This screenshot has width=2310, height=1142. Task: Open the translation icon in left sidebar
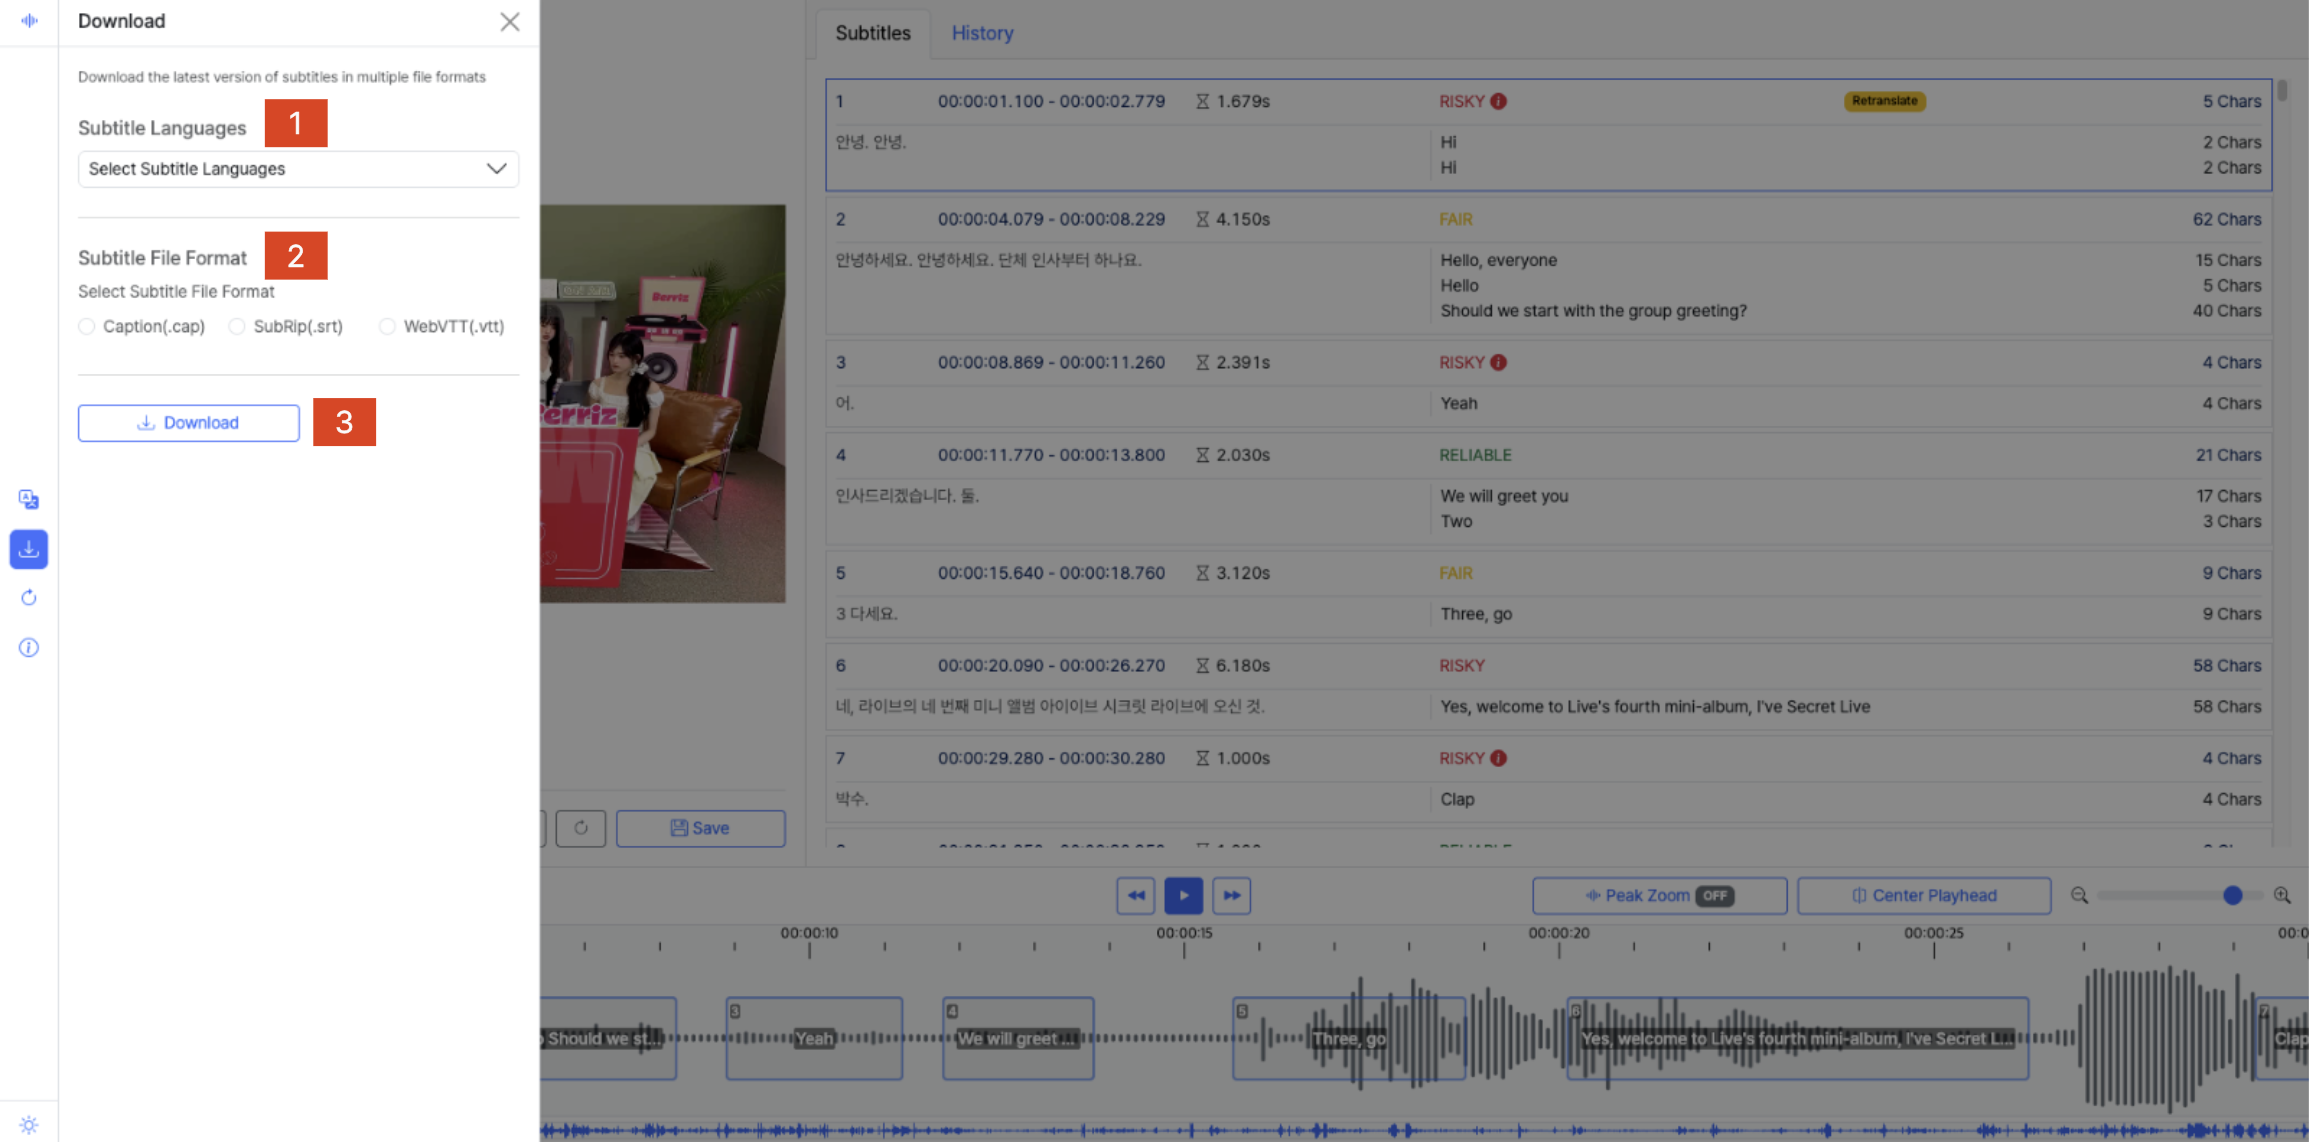click(28, 499)
